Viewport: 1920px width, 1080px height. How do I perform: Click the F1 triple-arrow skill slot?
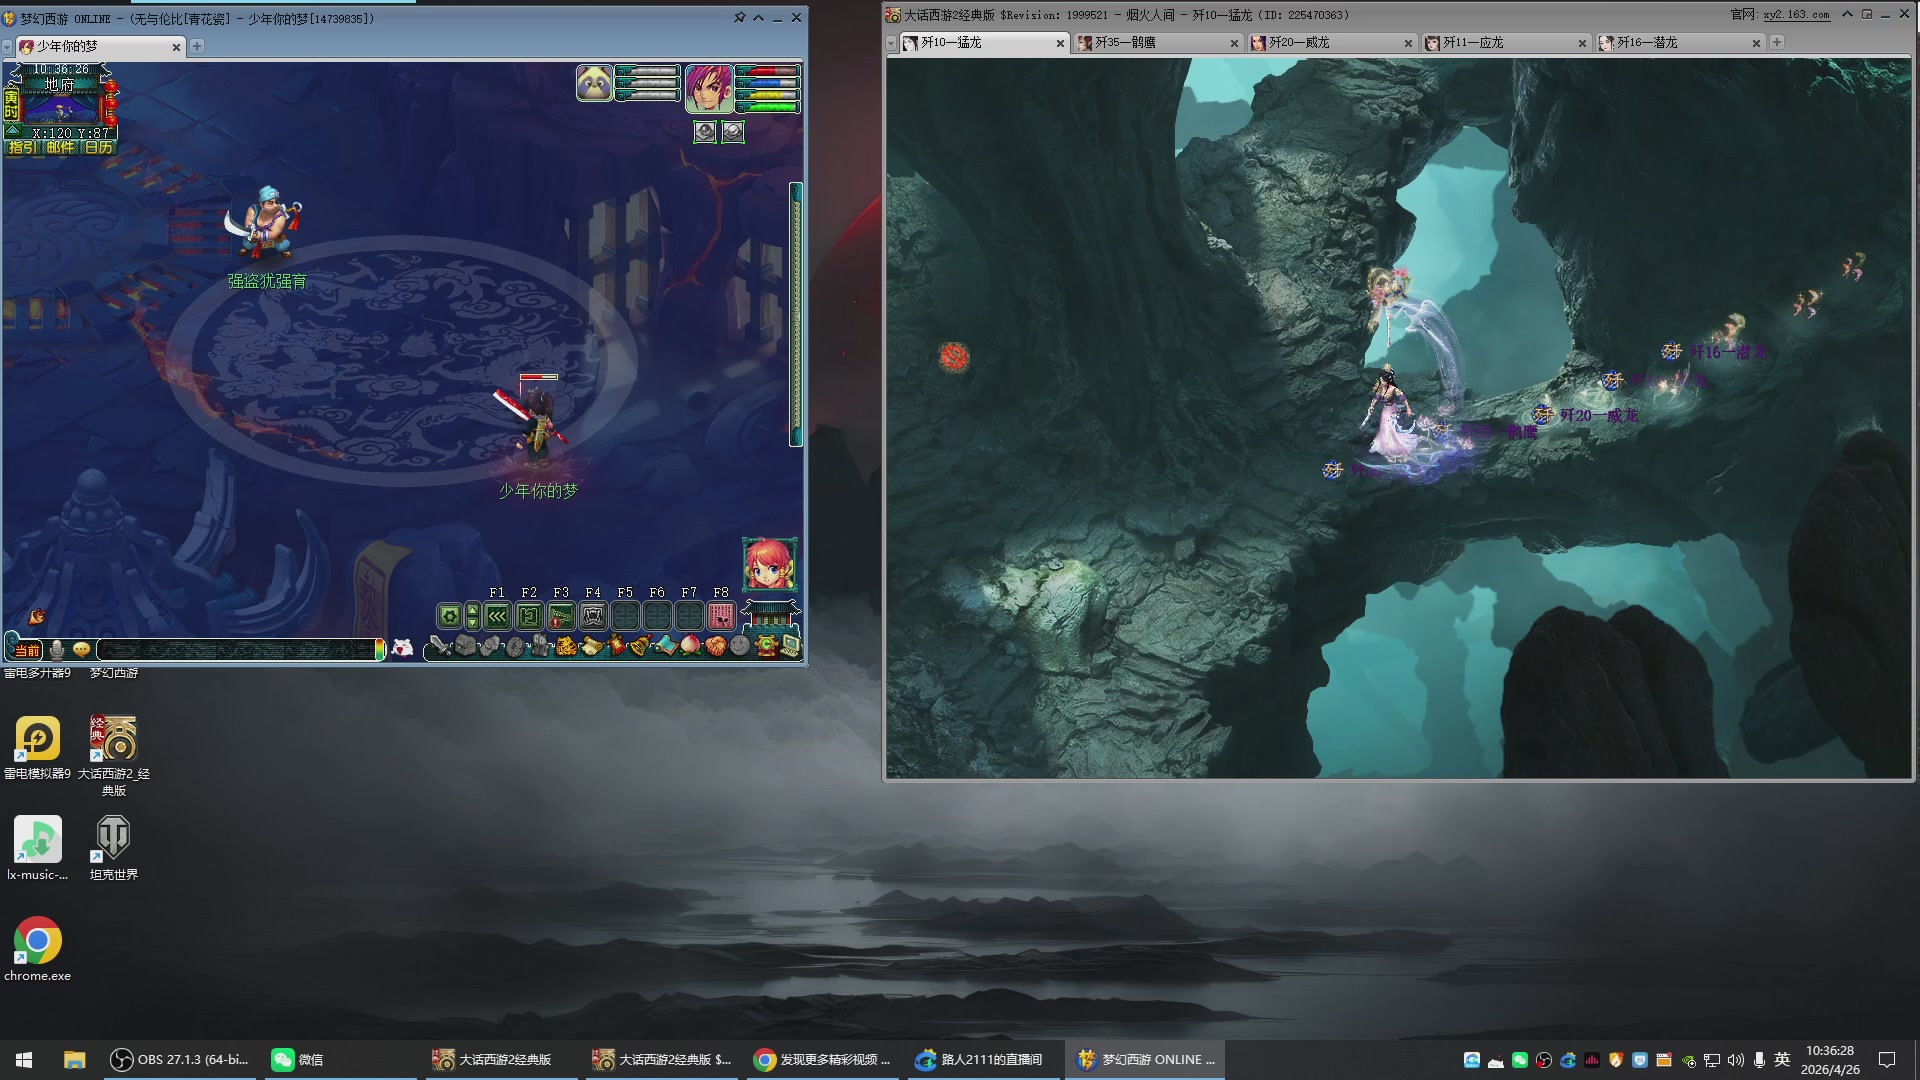point(497,616)
